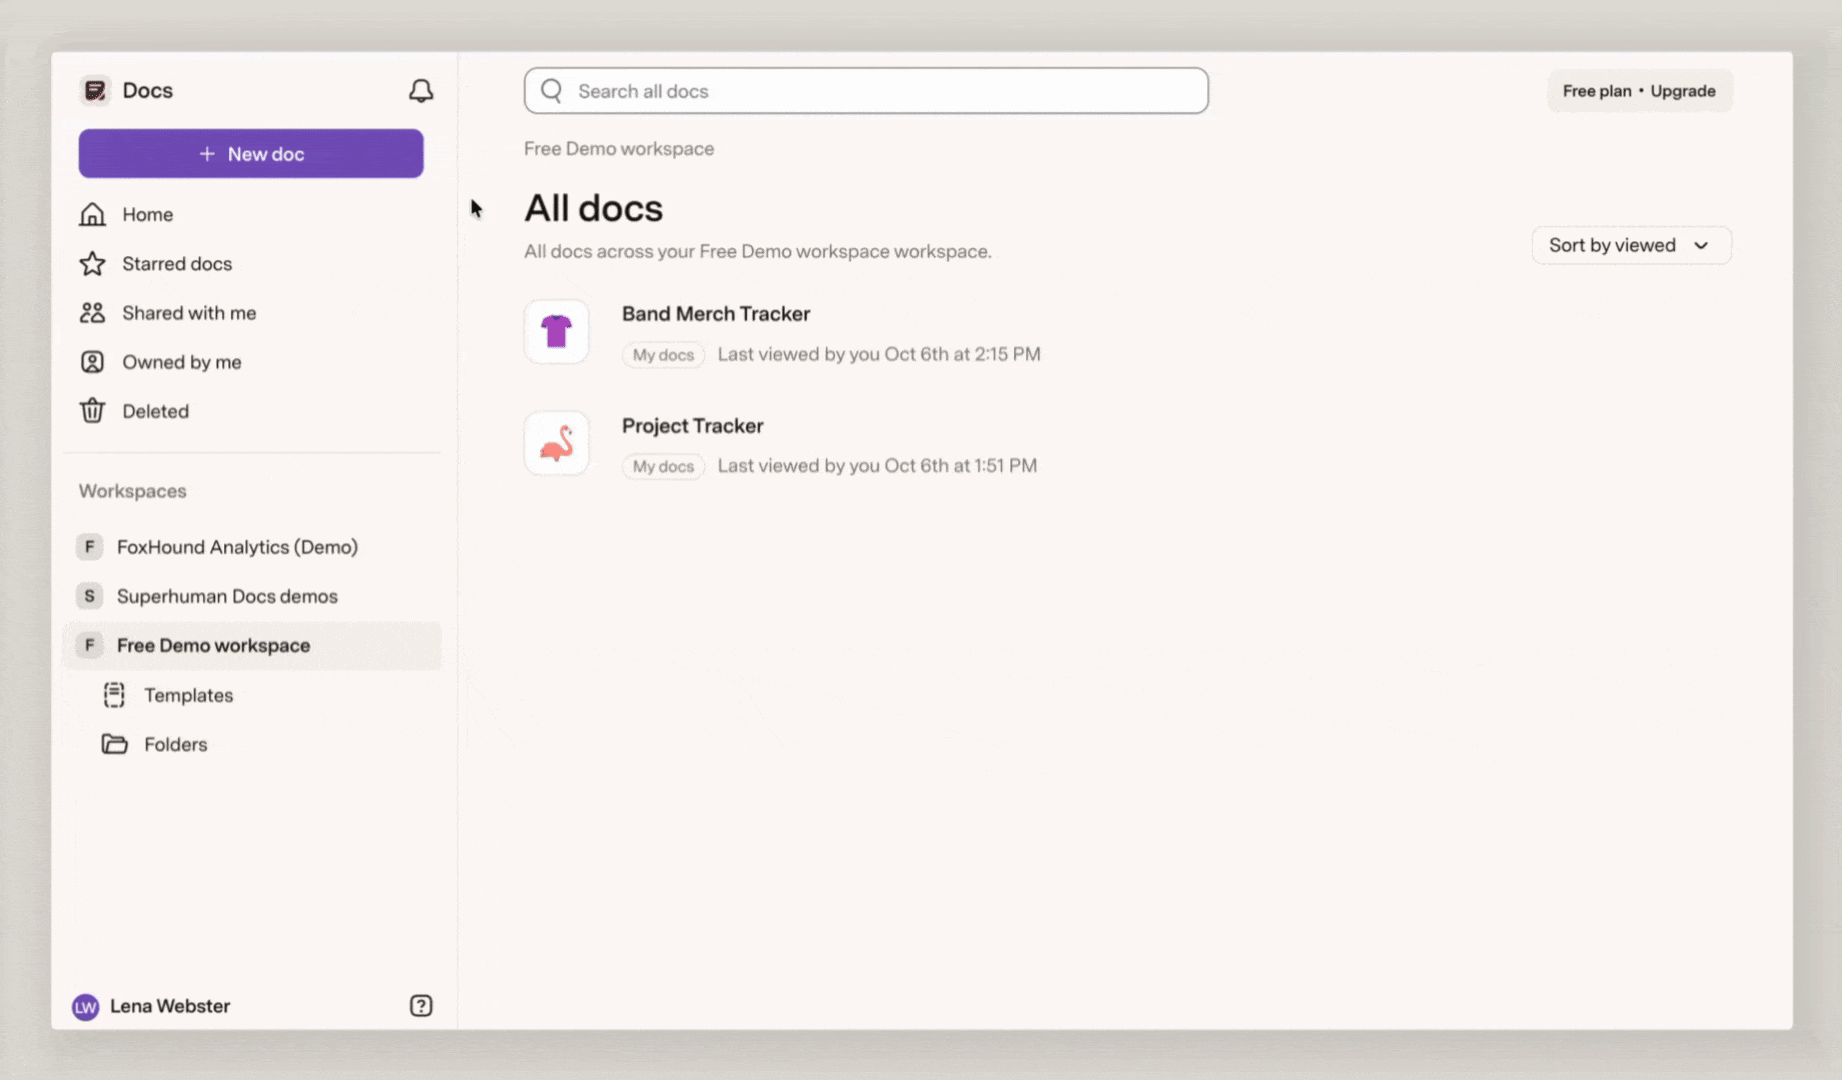Click the LW user avatar
This screenshot has height=1080, width=1842.
[x=86, y=1007]
